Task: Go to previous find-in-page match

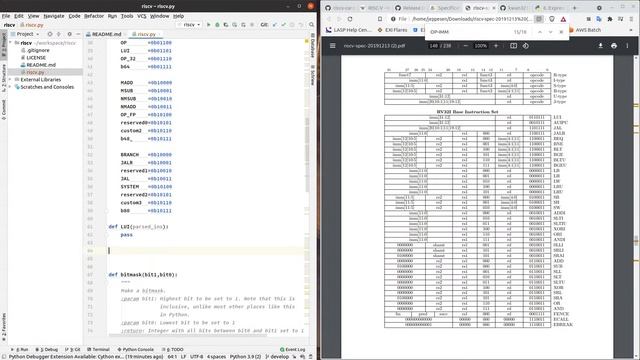Action: (x=540, y=32)
